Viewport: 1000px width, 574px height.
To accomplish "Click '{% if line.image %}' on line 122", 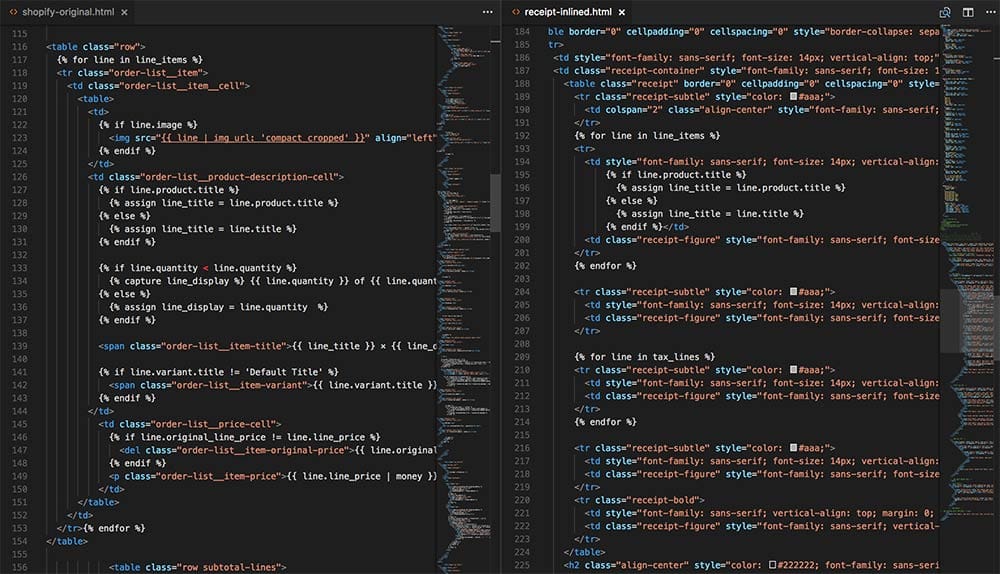I will click(x=148, y=125).
